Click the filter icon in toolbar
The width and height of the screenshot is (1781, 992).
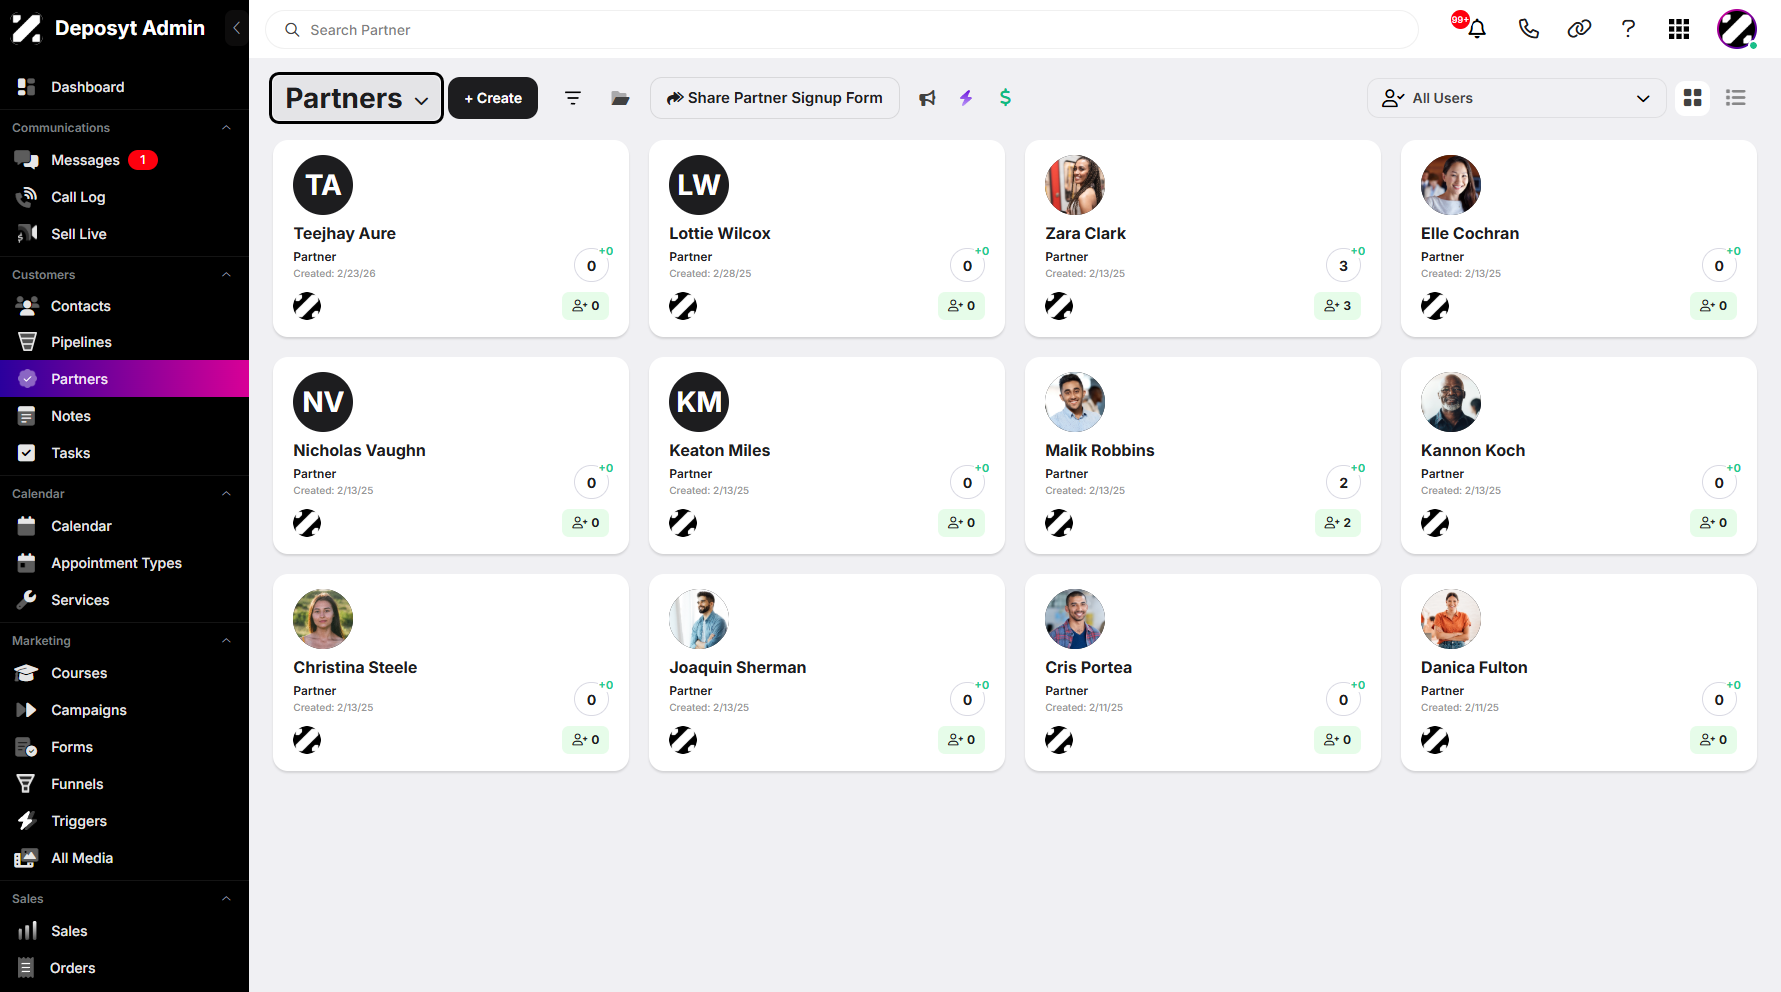coord(573,98)
